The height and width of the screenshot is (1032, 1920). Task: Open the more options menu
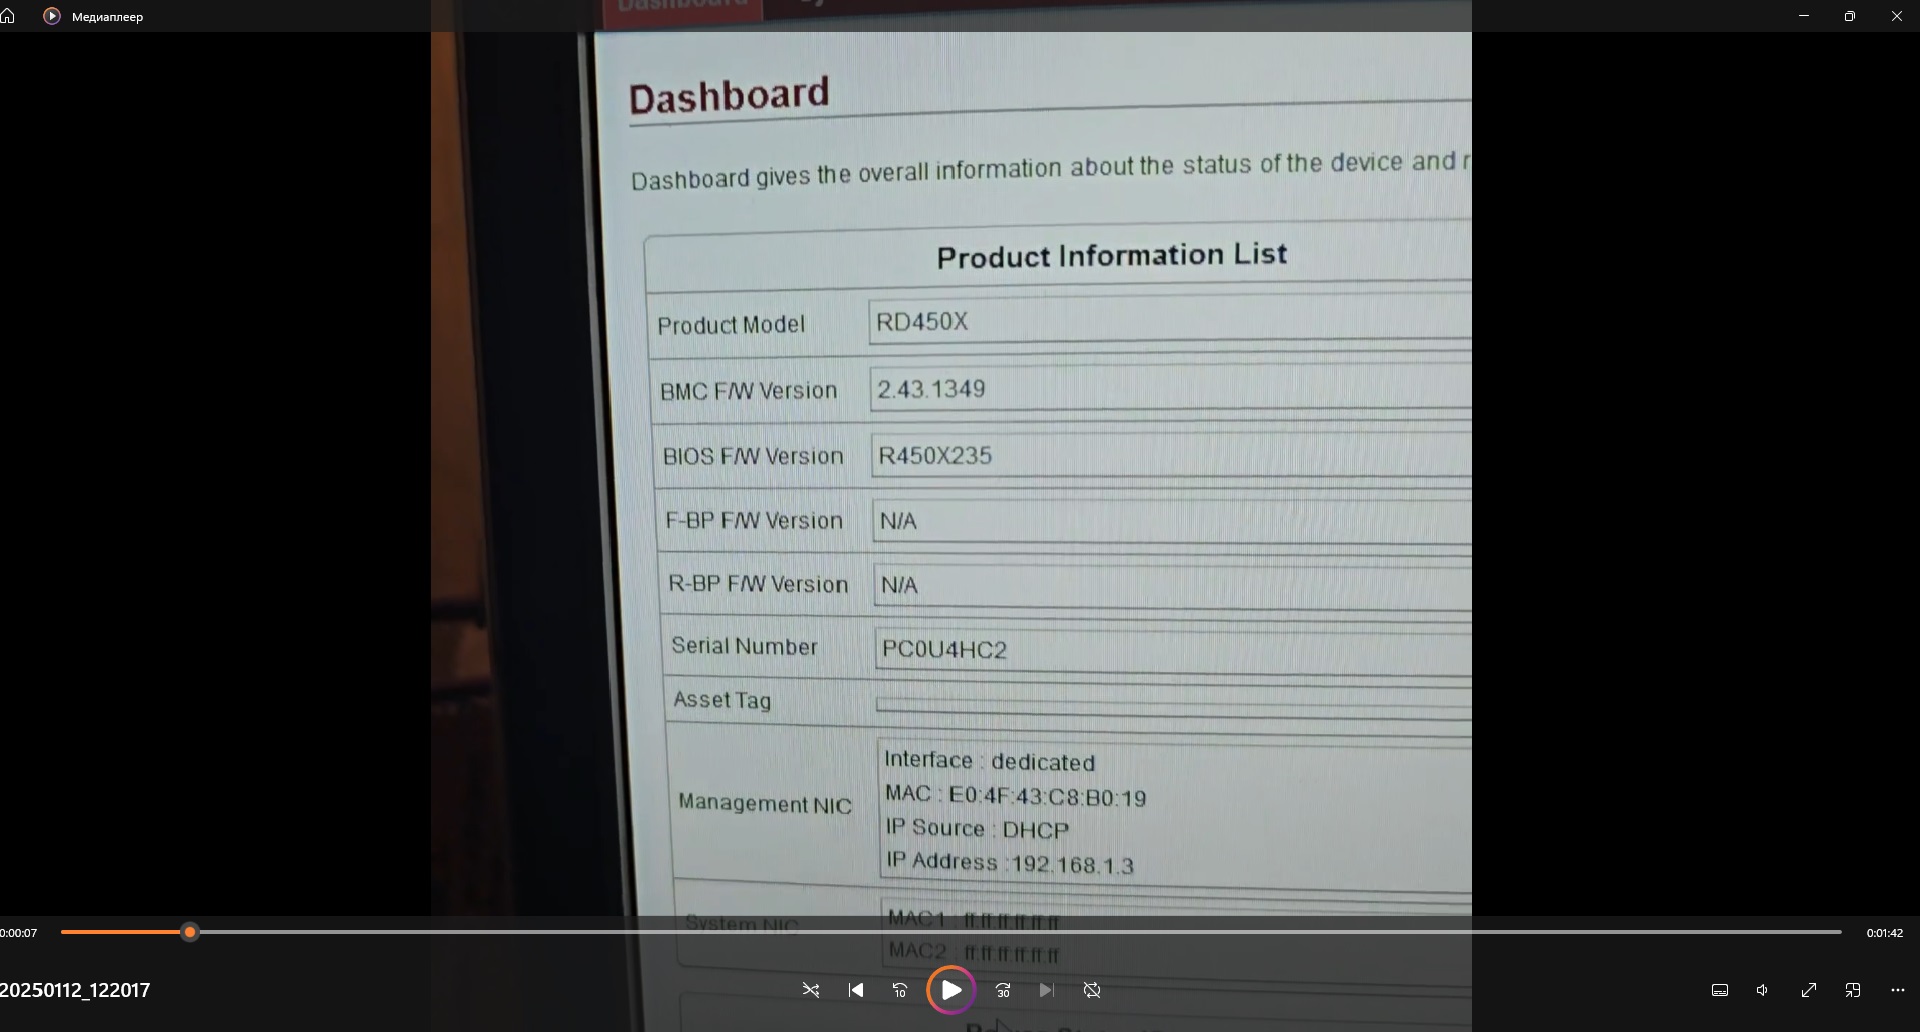click(x=1898, y=990)
